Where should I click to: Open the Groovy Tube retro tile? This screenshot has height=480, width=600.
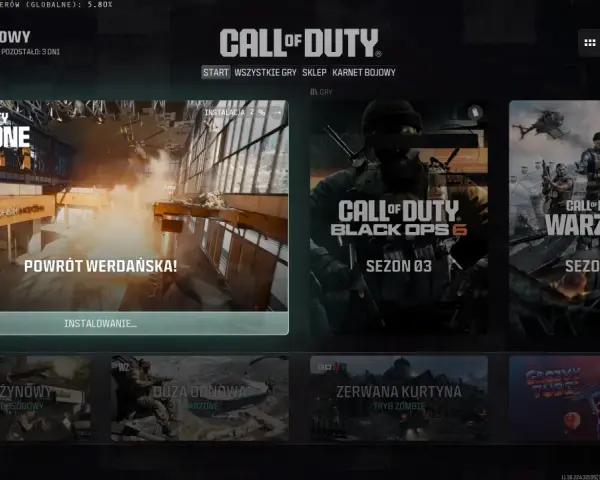554,398
